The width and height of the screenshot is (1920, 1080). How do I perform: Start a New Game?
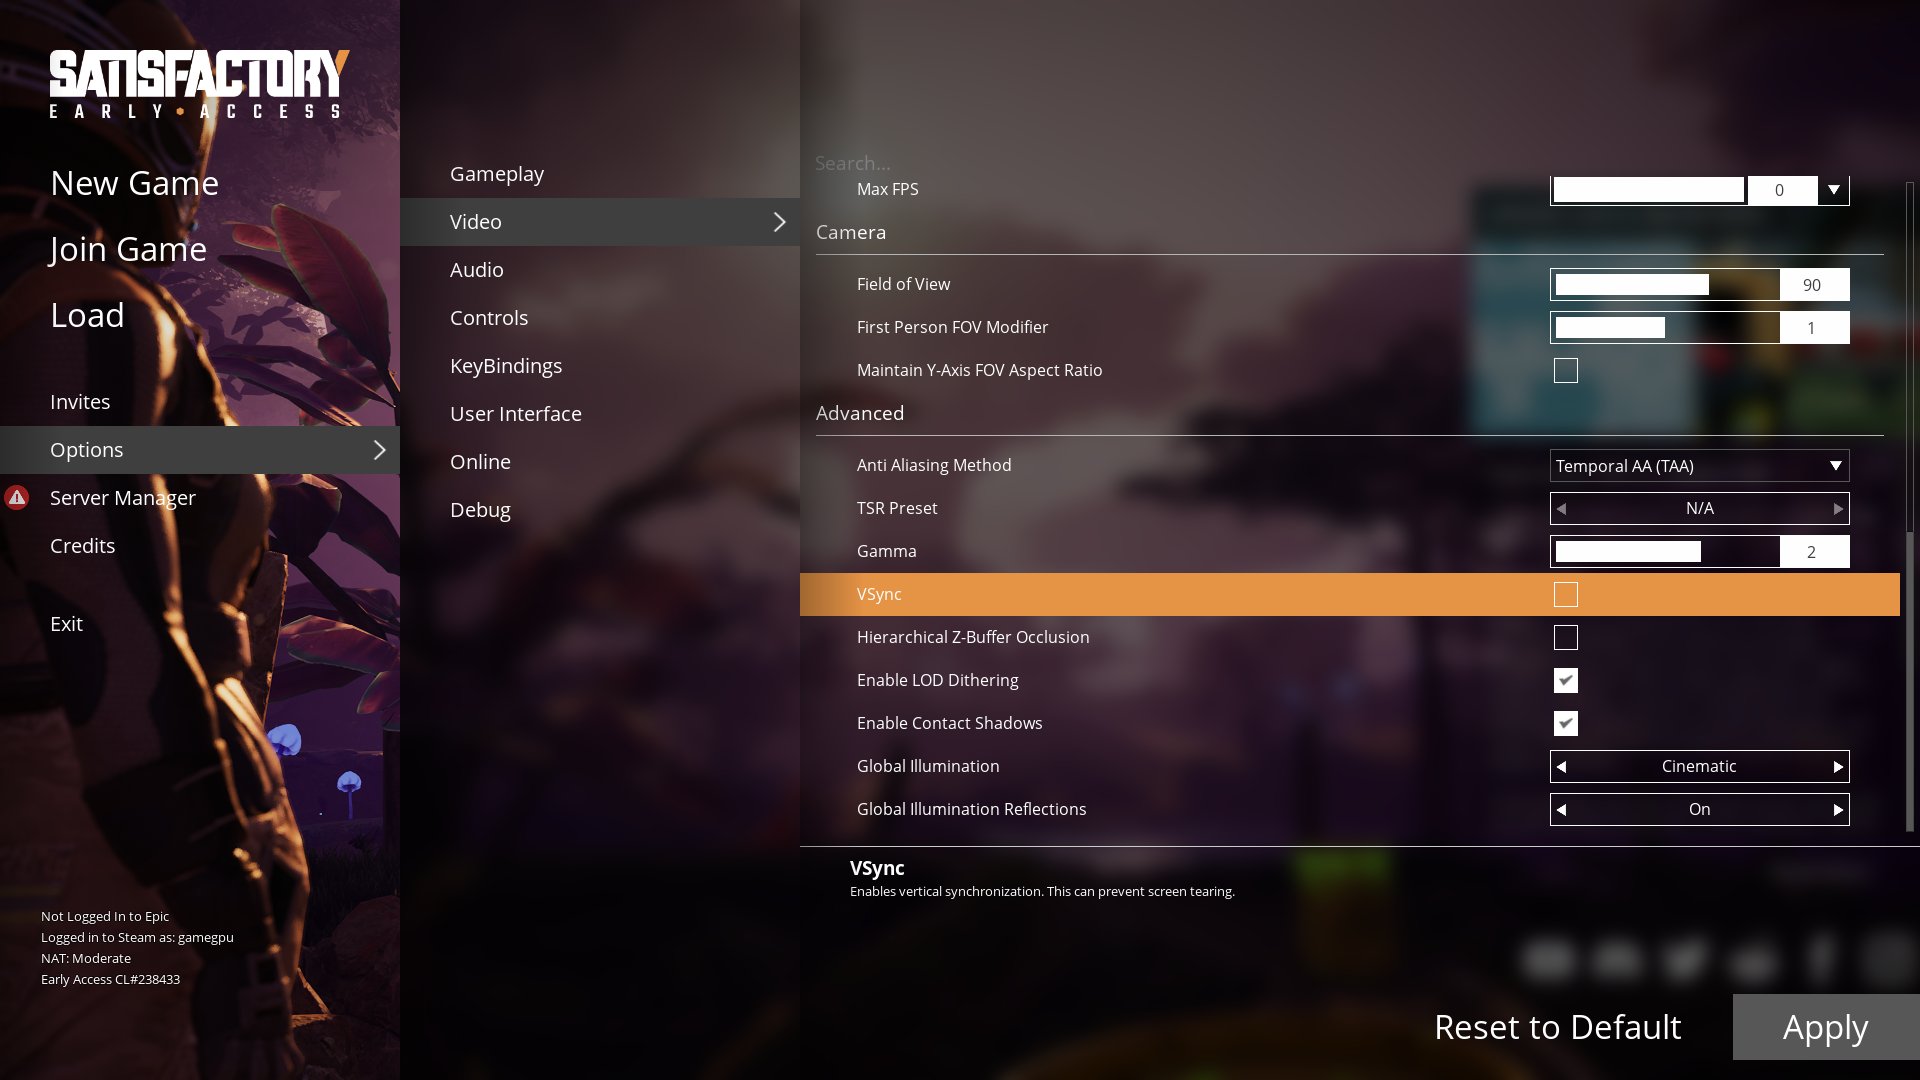coord(134,183)
